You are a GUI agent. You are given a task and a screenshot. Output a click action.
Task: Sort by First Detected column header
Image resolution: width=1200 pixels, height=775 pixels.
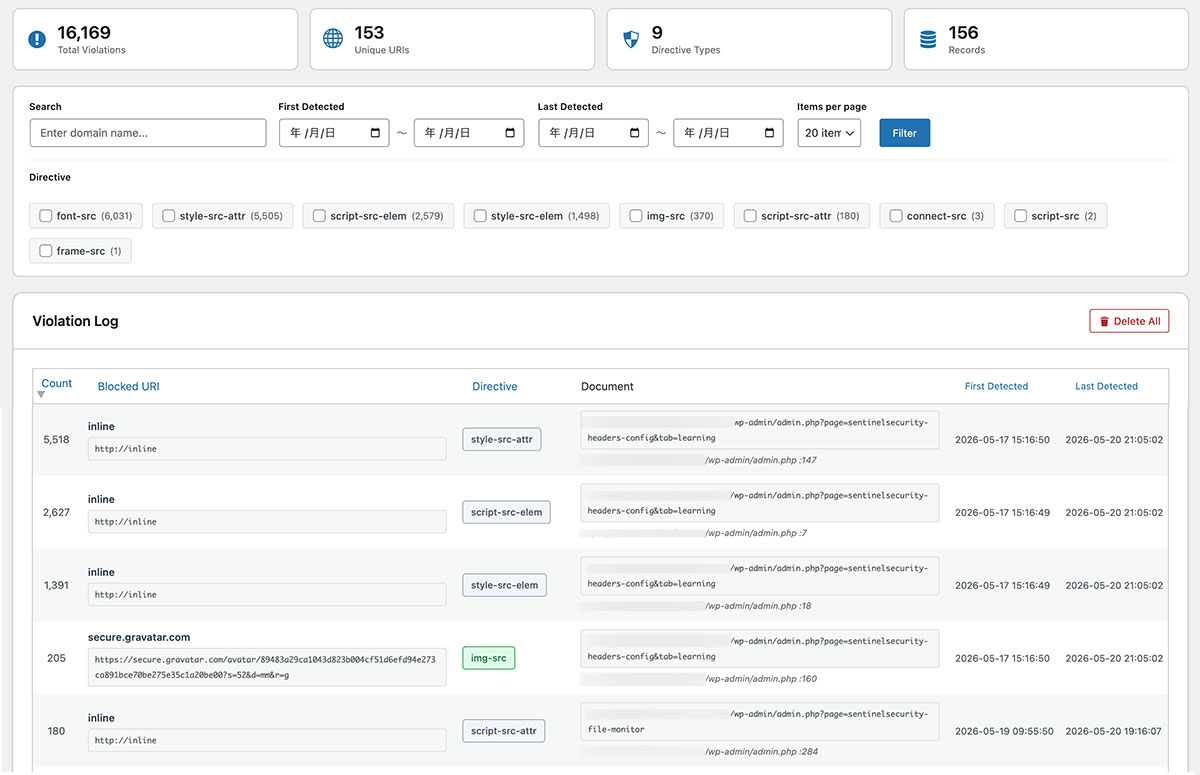[996, 387]
